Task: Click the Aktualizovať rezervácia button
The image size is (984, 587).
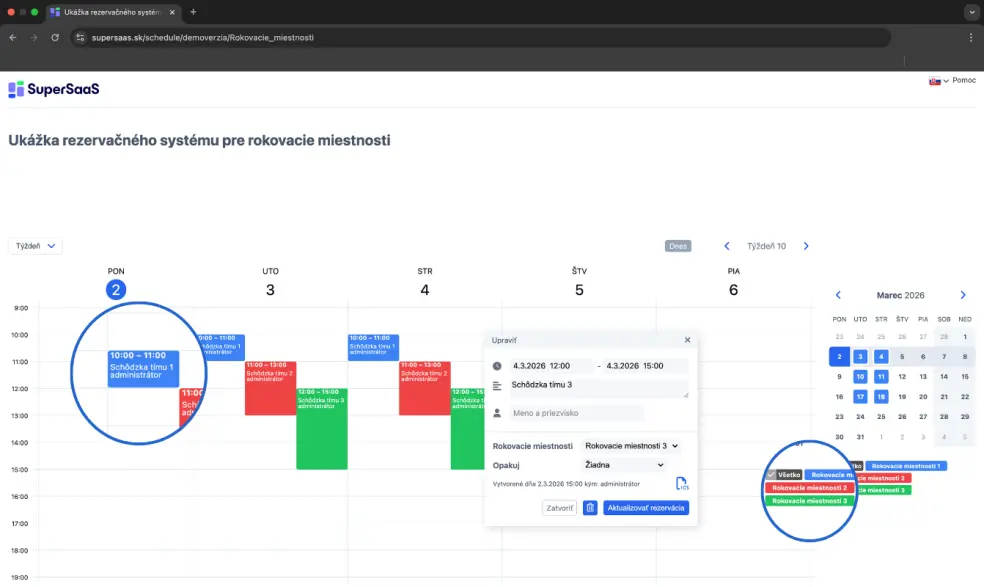Action: 646,508
